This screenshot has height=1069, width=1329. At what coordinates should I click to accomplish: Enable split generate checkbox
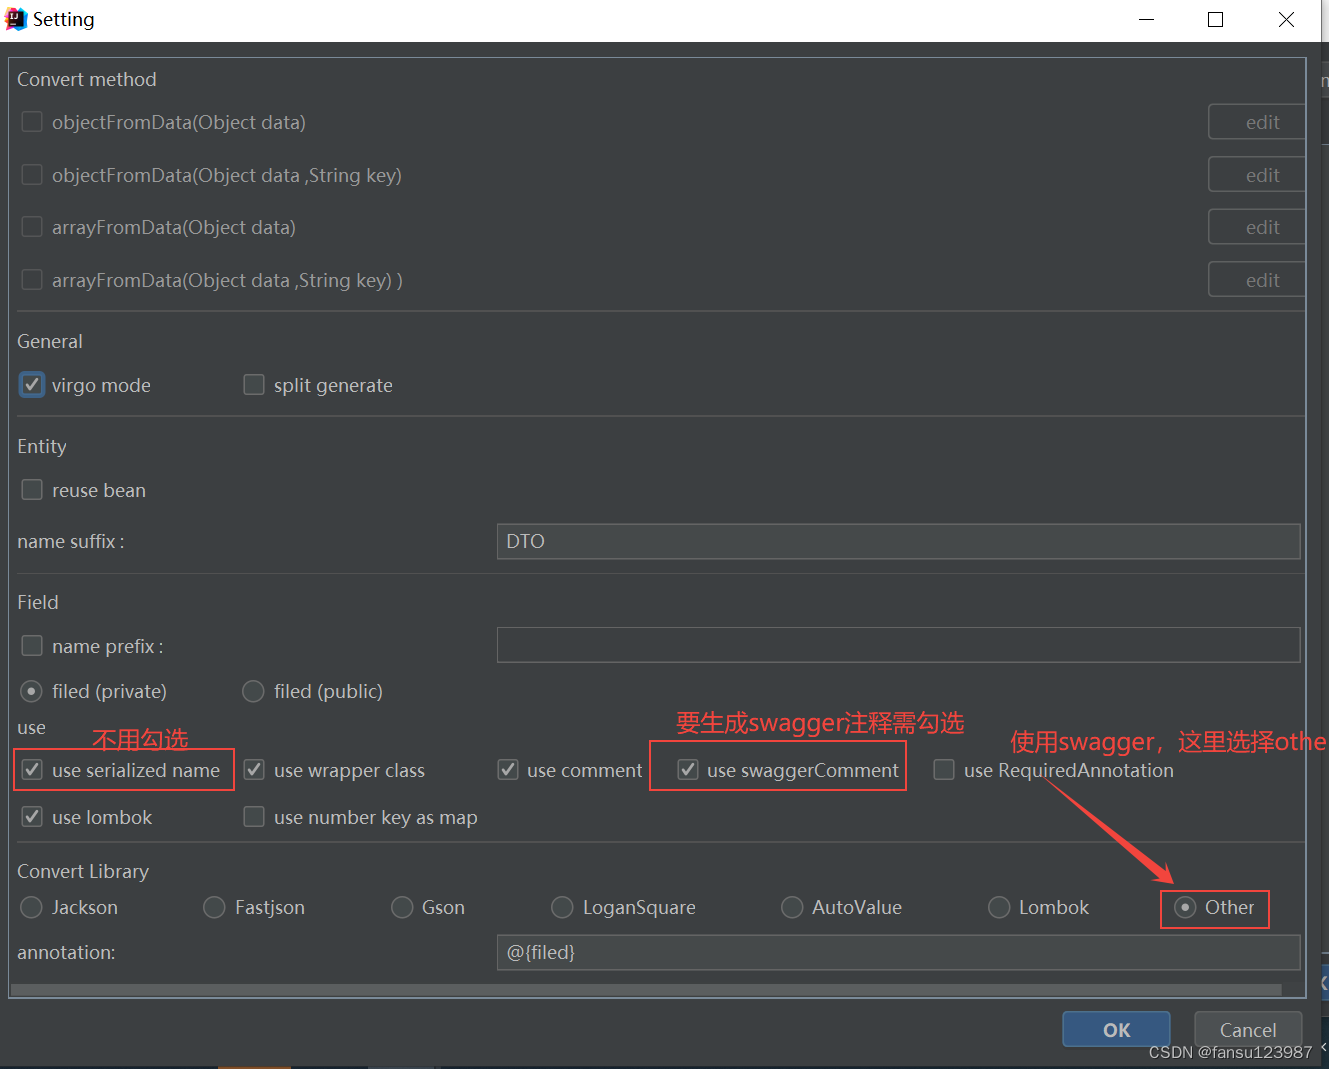(254, 385)
